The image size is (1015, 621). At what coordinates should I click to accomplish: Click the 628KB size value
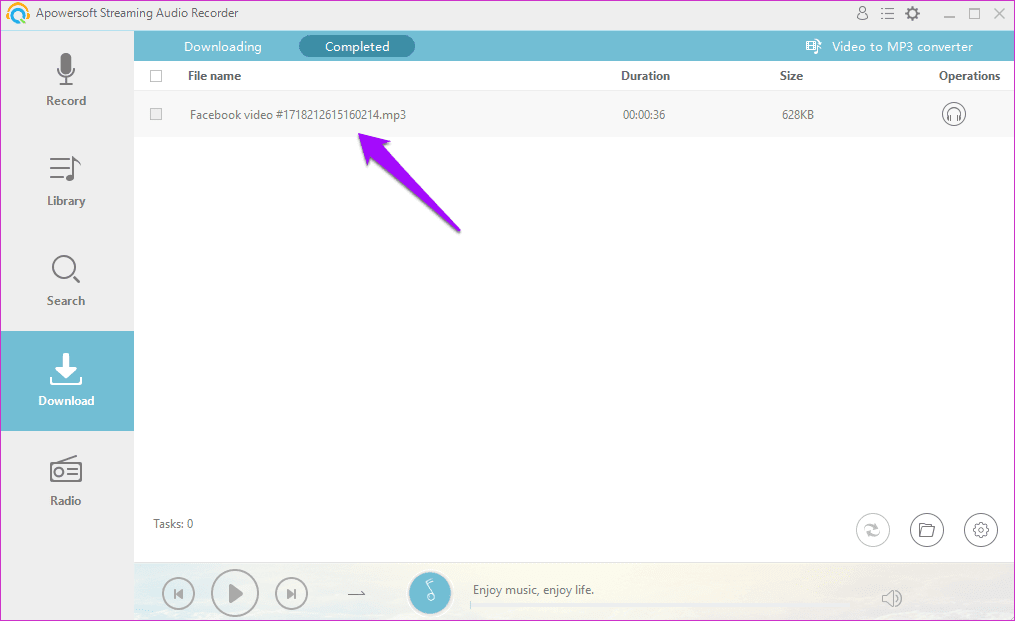click(798, 115)
